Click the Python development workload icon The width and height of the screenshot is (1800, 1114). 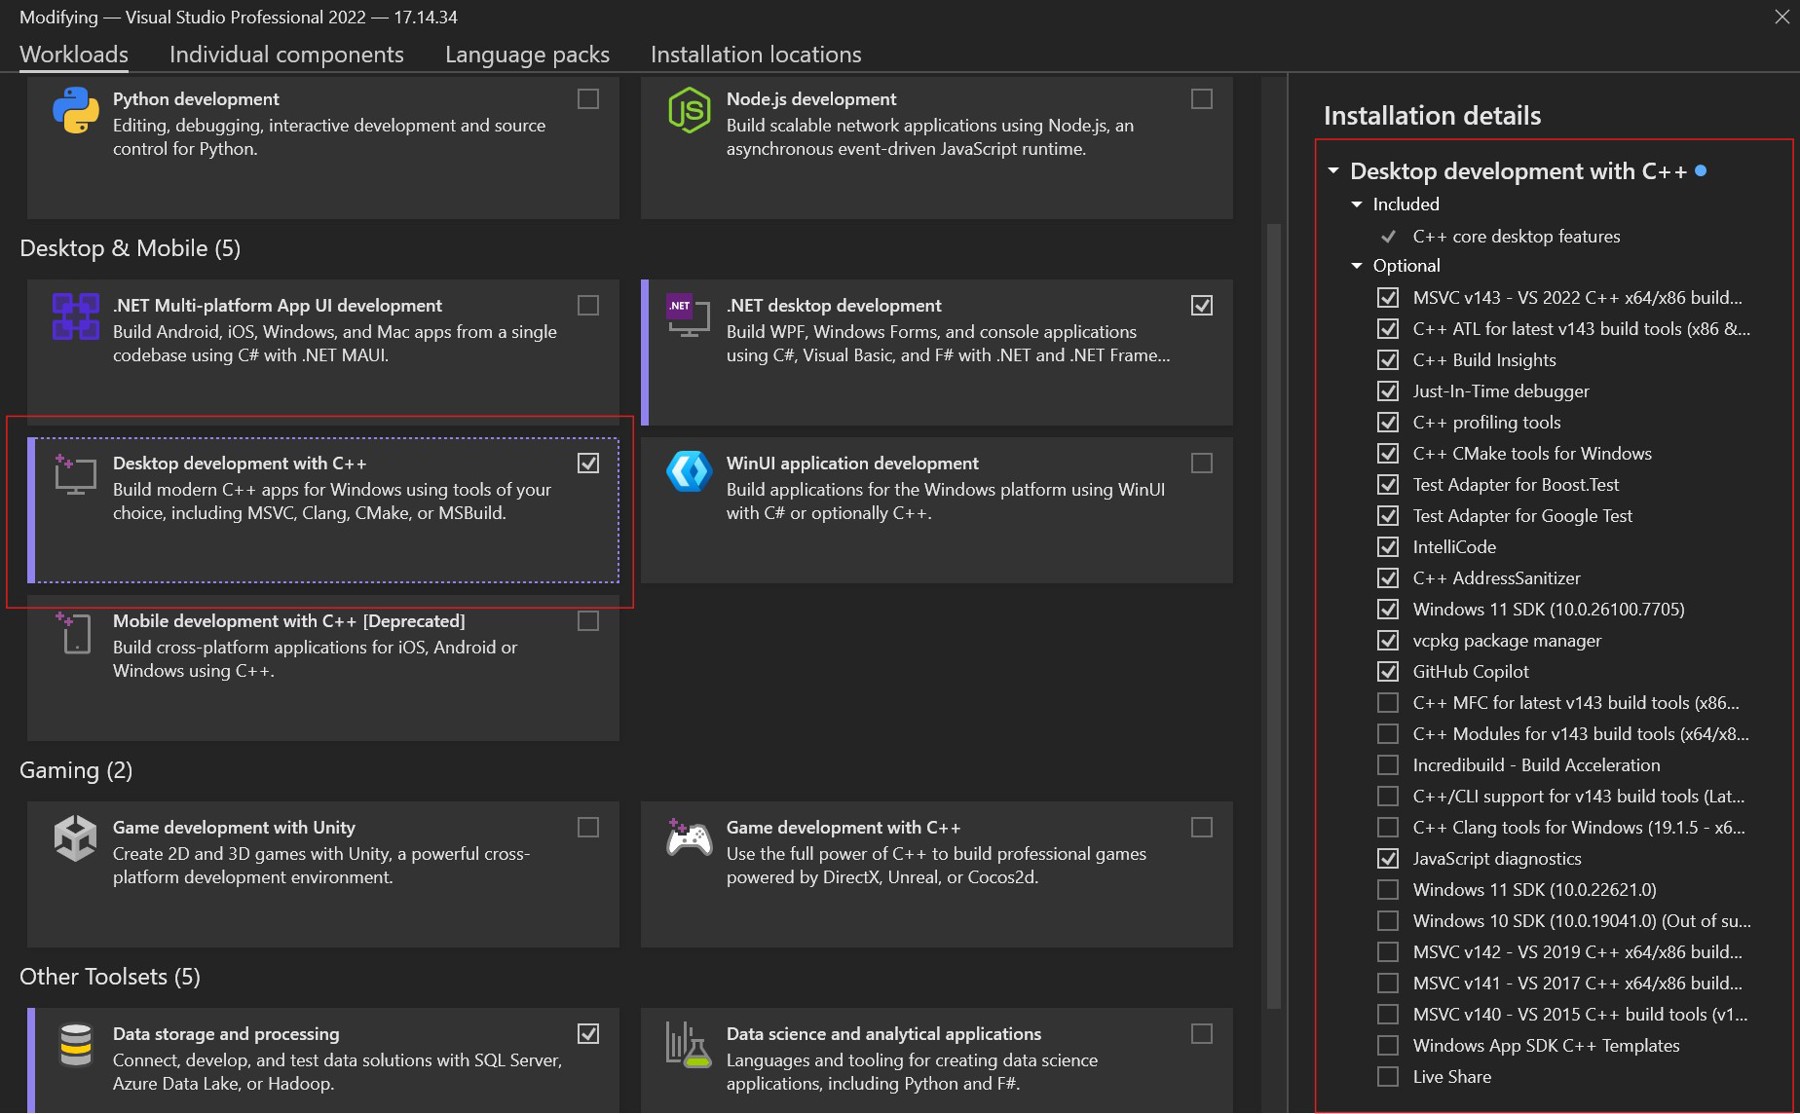coord(76,110)
